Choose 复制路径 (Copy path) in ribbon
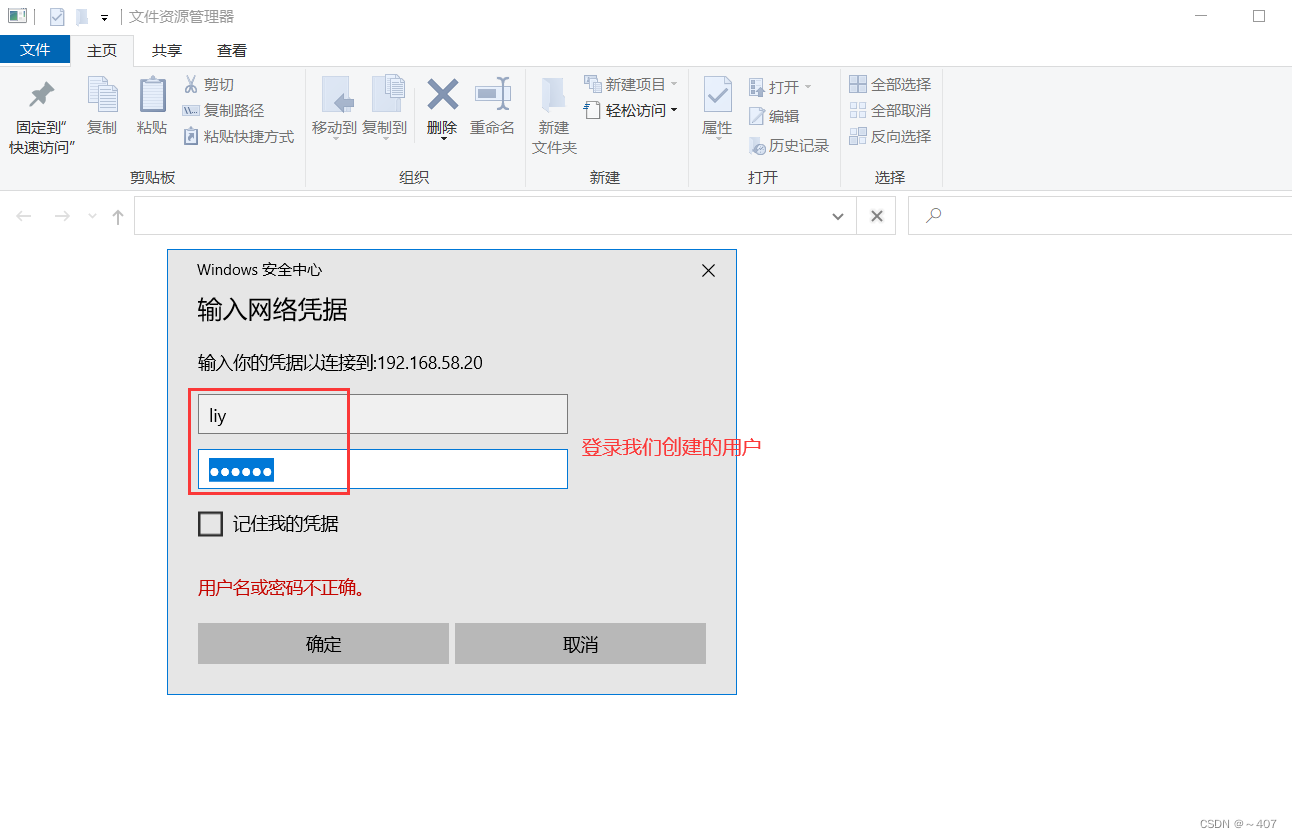Screen dimensions: 1292x838 pos(223,110)
